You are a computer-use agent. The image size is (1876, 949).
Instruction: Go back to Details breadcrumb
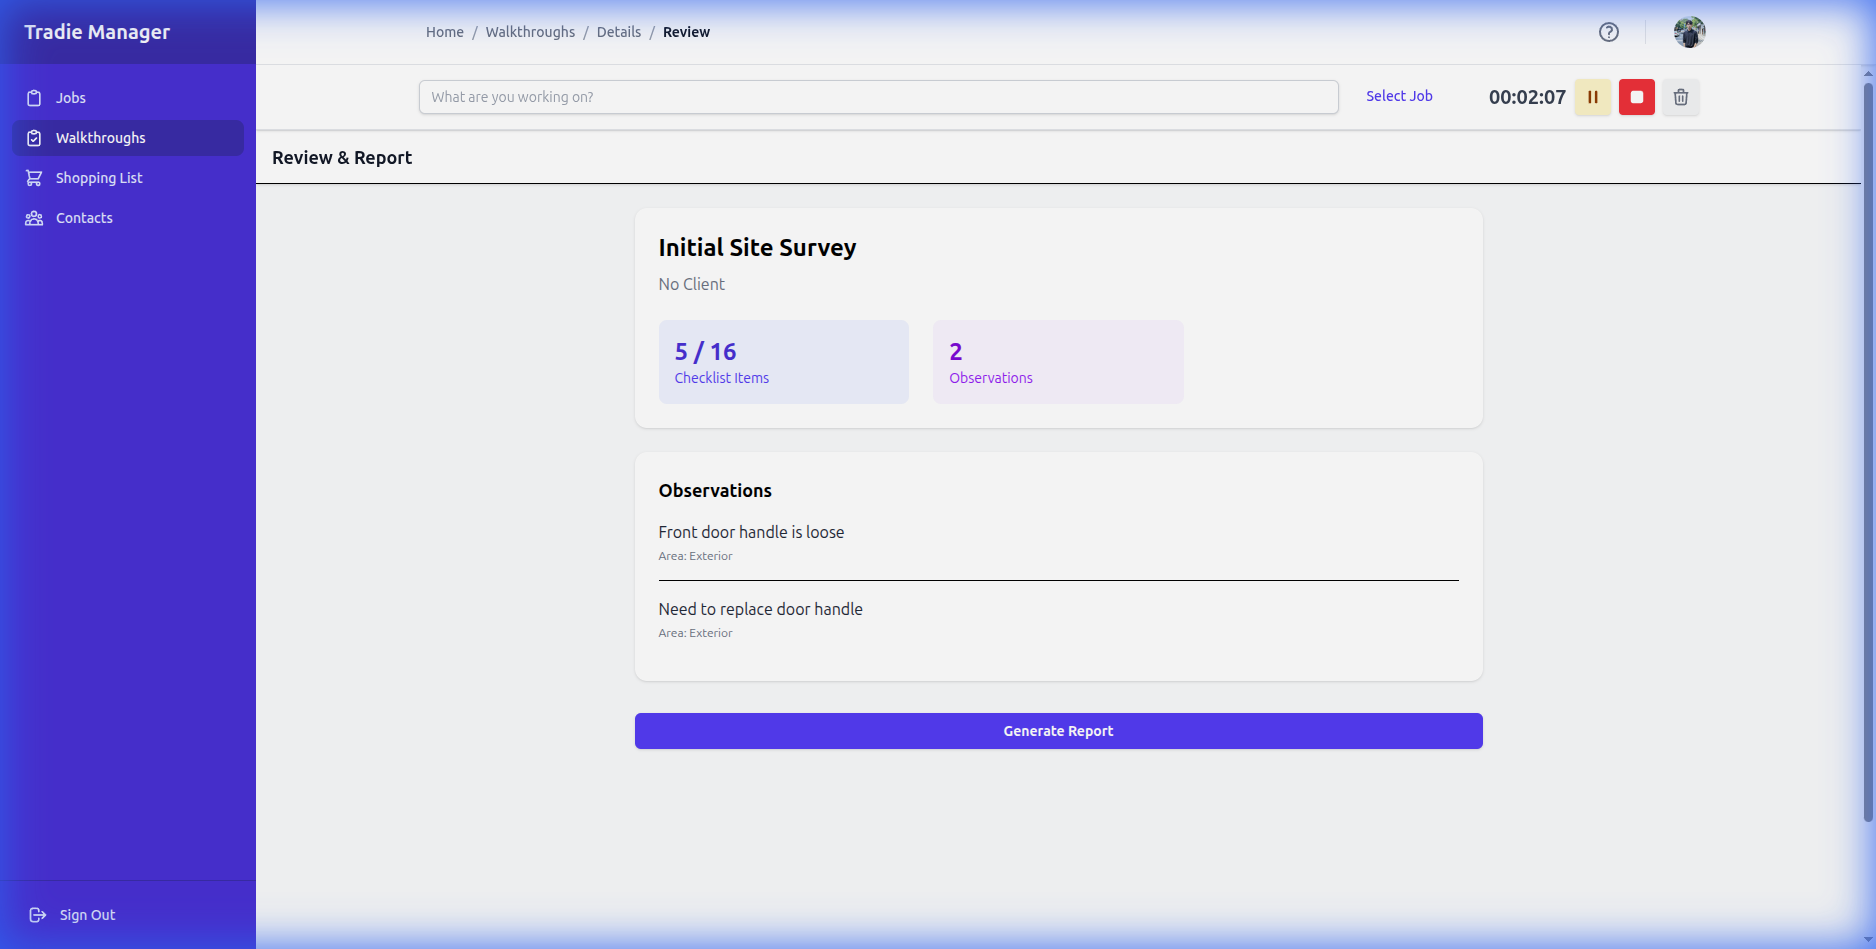pyautogui.click(x=618, y=31)
